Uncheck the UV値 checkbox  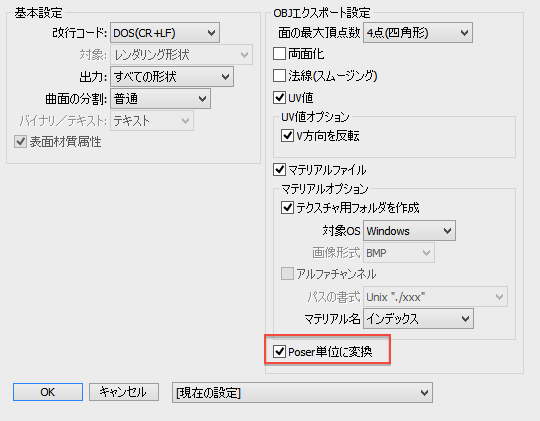[x=279, y=98]
